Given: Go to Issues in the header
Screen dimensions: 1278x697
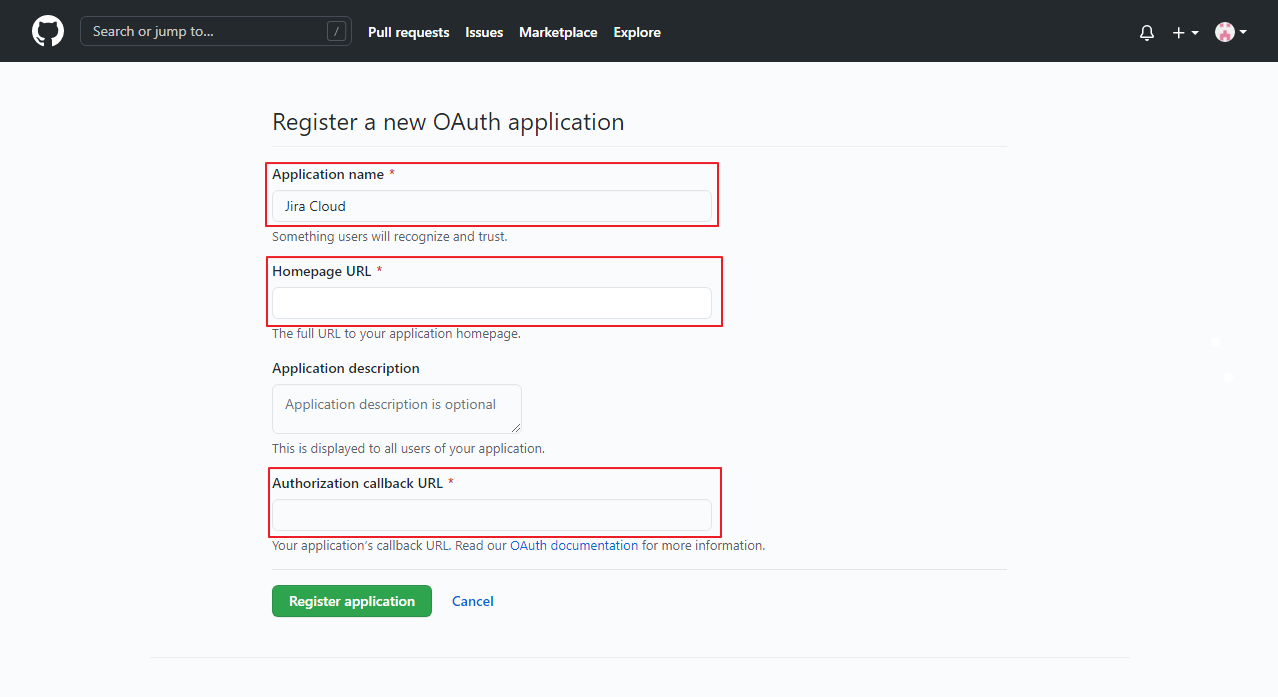Looking at the screenshot, I should [x=484, y=32].
